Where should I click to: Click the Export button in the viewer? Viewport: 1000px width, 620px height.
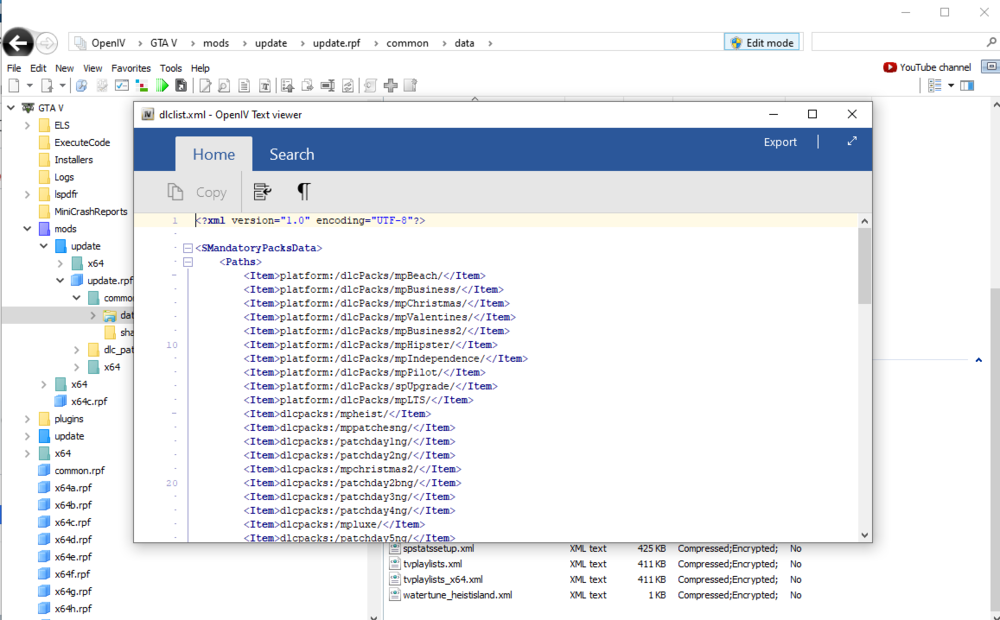click(780, 141)
